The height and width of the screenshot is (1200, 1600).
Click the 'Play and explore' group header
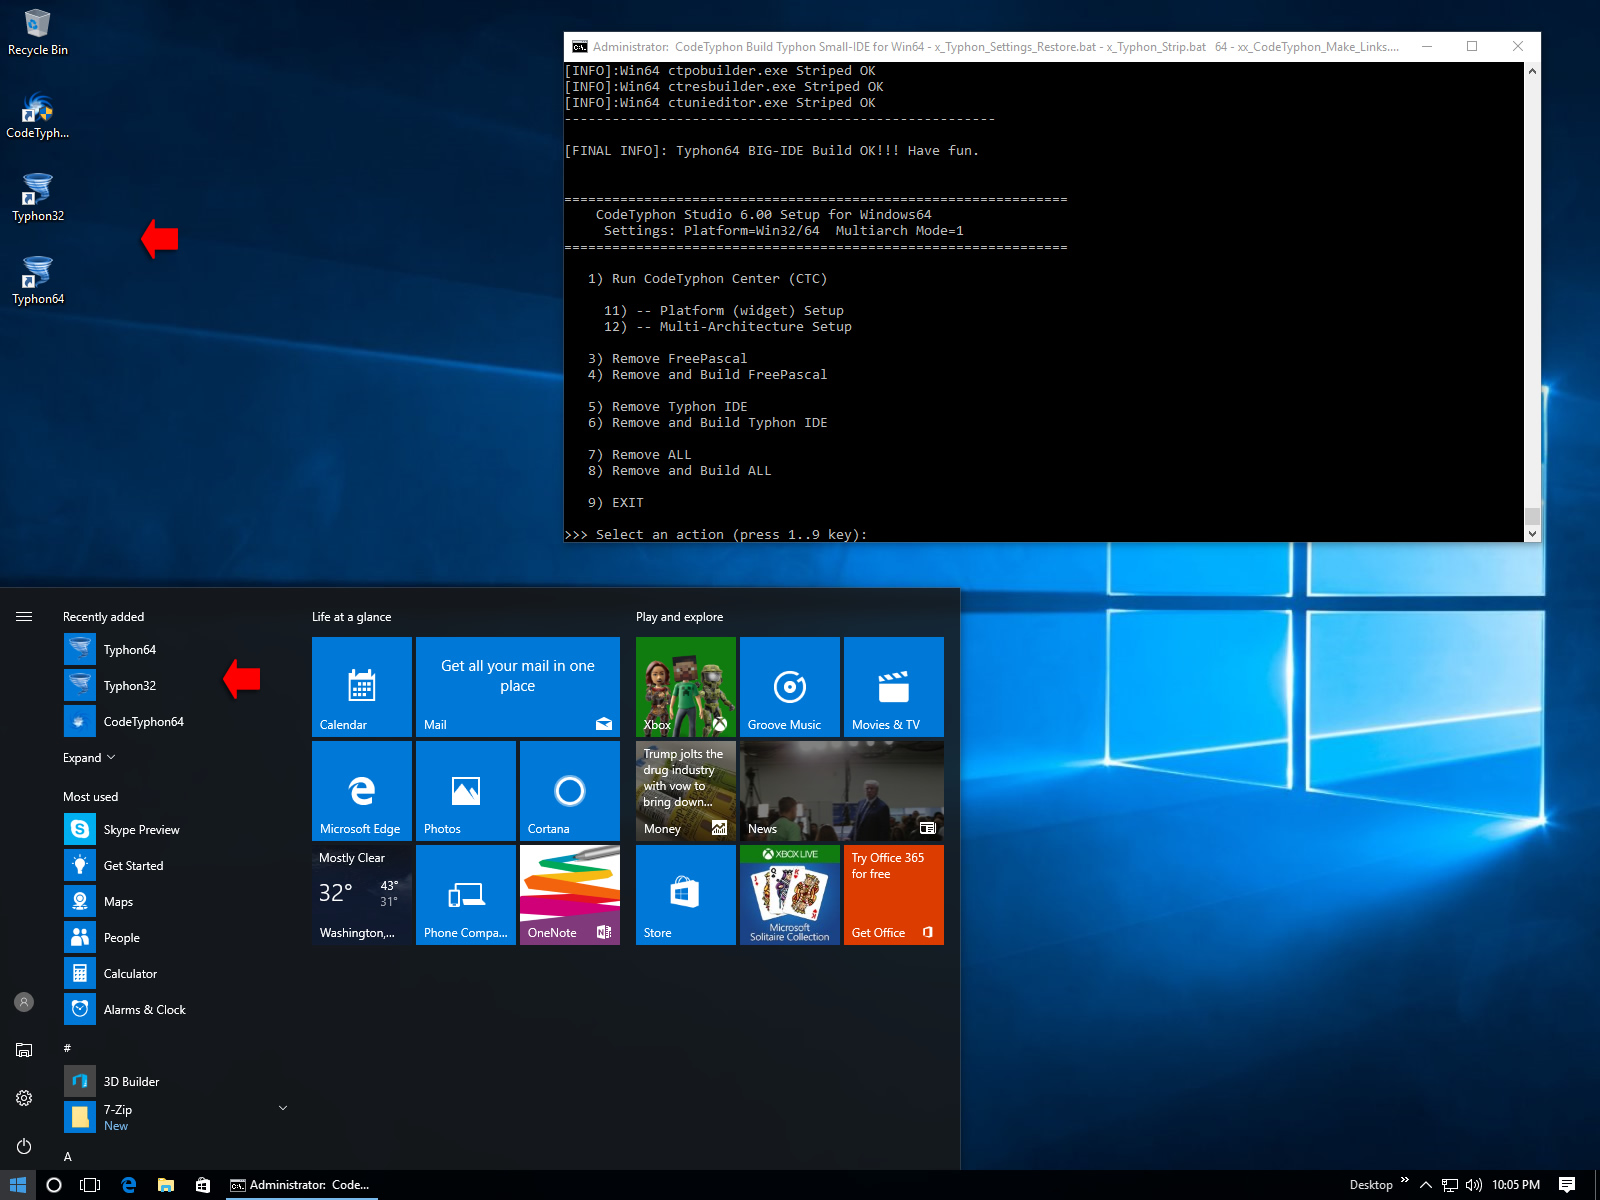tap(679, 617)
